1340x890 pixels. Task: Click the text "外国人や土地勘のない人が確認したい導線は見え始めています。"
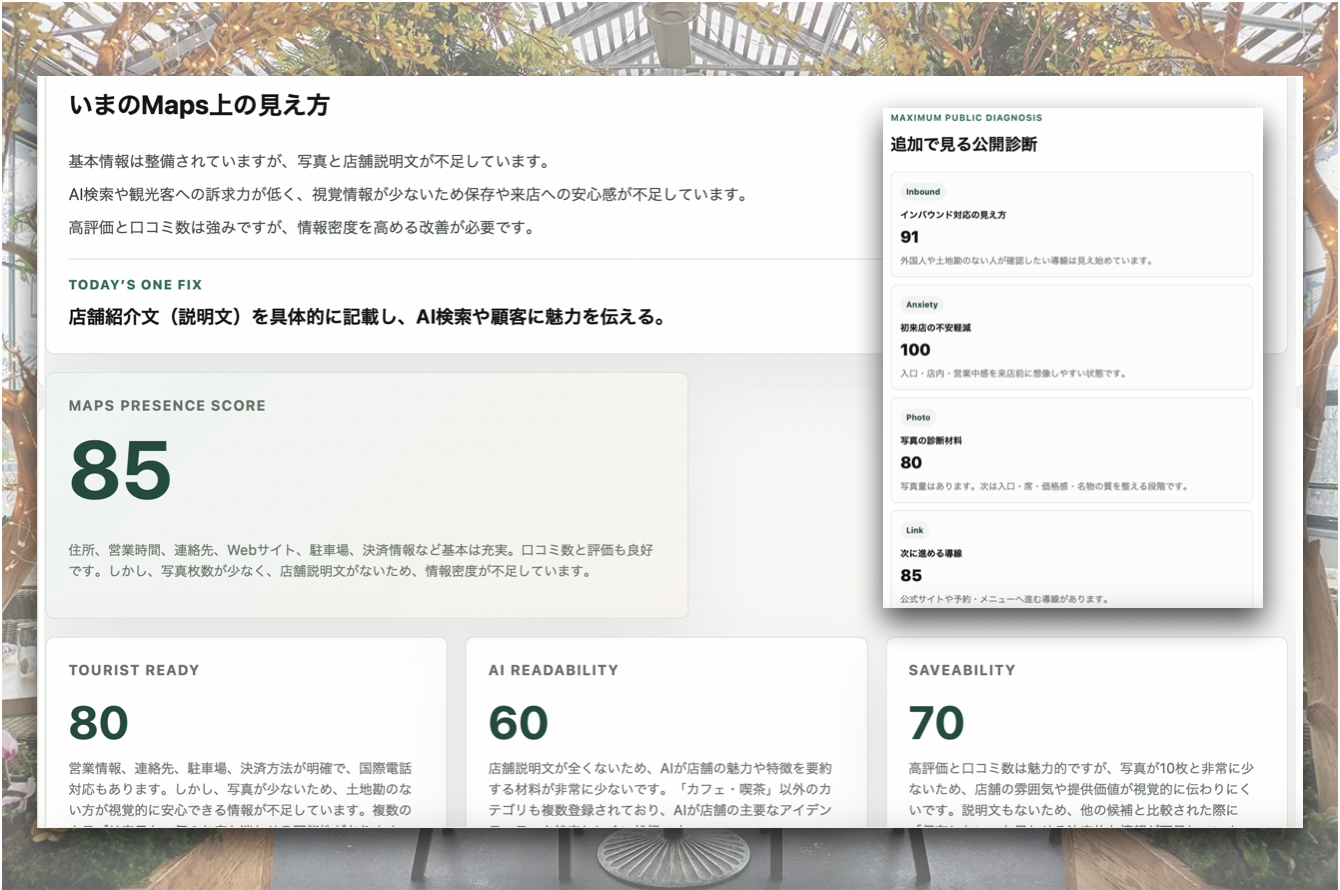click(1027, 261)
